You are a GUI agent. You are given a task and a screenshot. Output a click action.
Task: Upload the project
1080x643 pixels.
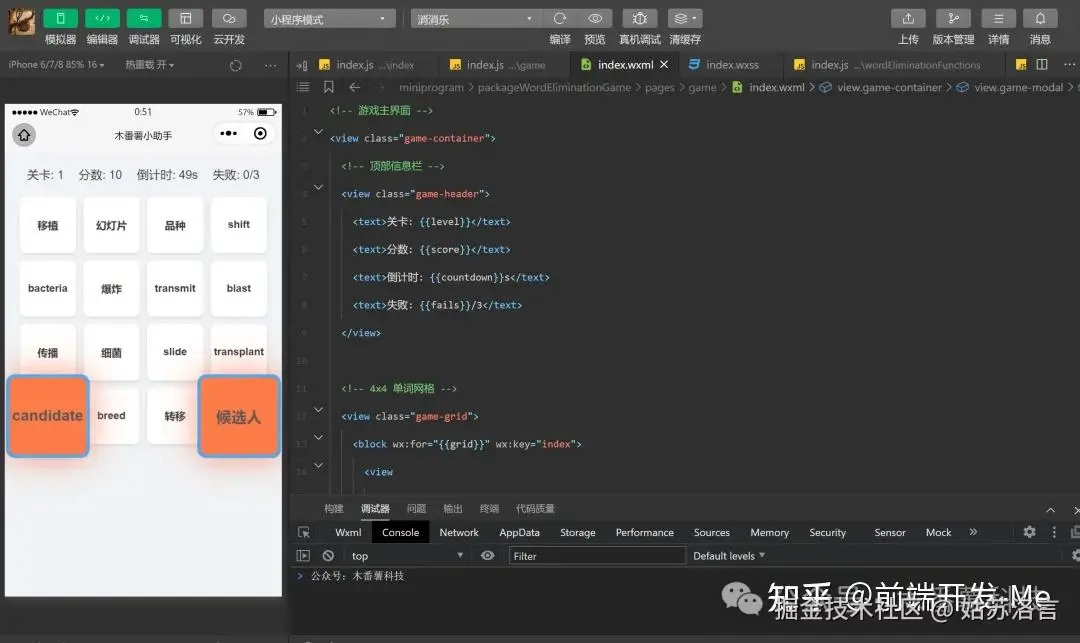(x=908, y=19)
